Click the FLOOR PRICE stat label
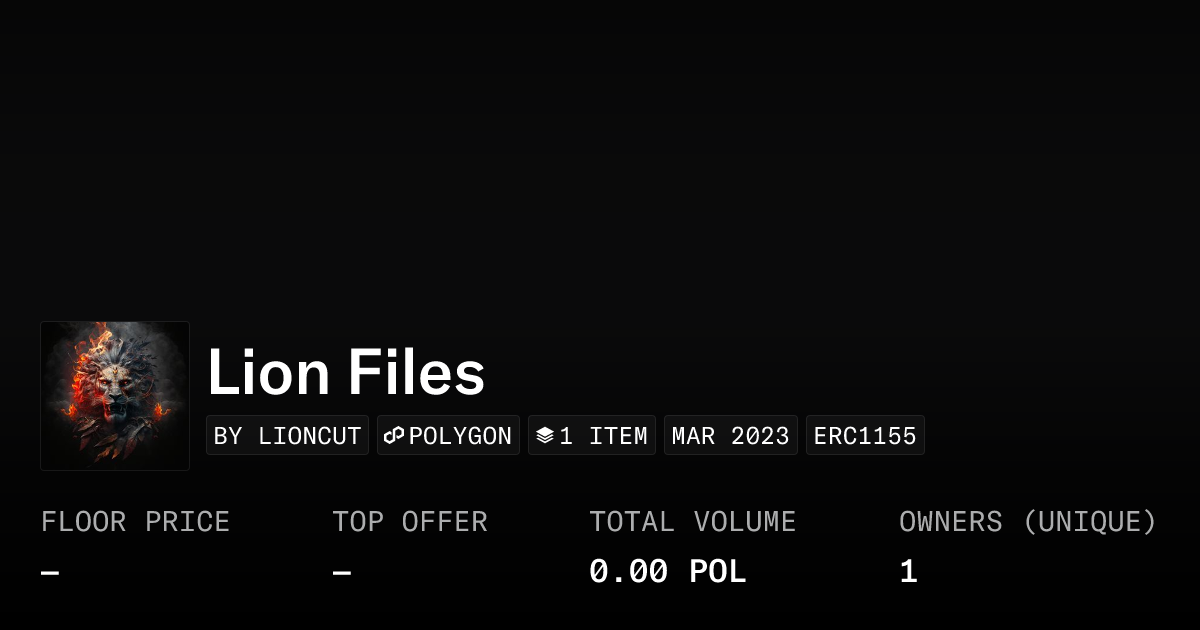Screen dimensions: 1200x630 pos(135,522)
